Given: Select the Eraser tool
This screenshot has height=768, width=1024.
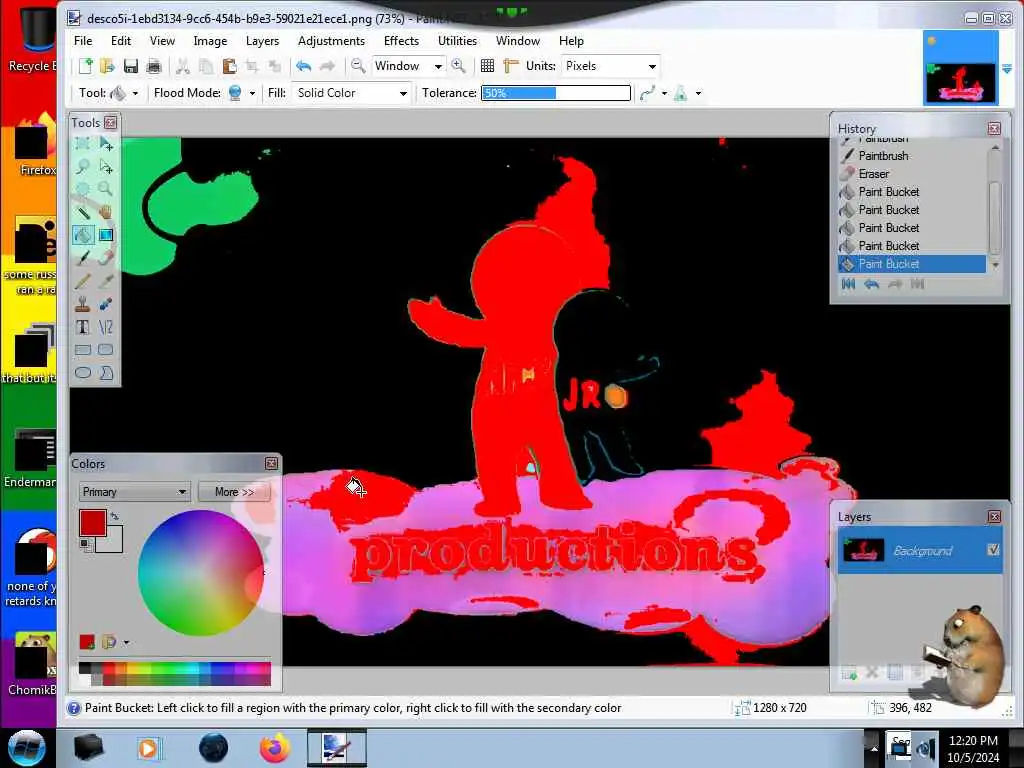Looking at the screenshot, I should pyautogui.click(x=106, y=258).
